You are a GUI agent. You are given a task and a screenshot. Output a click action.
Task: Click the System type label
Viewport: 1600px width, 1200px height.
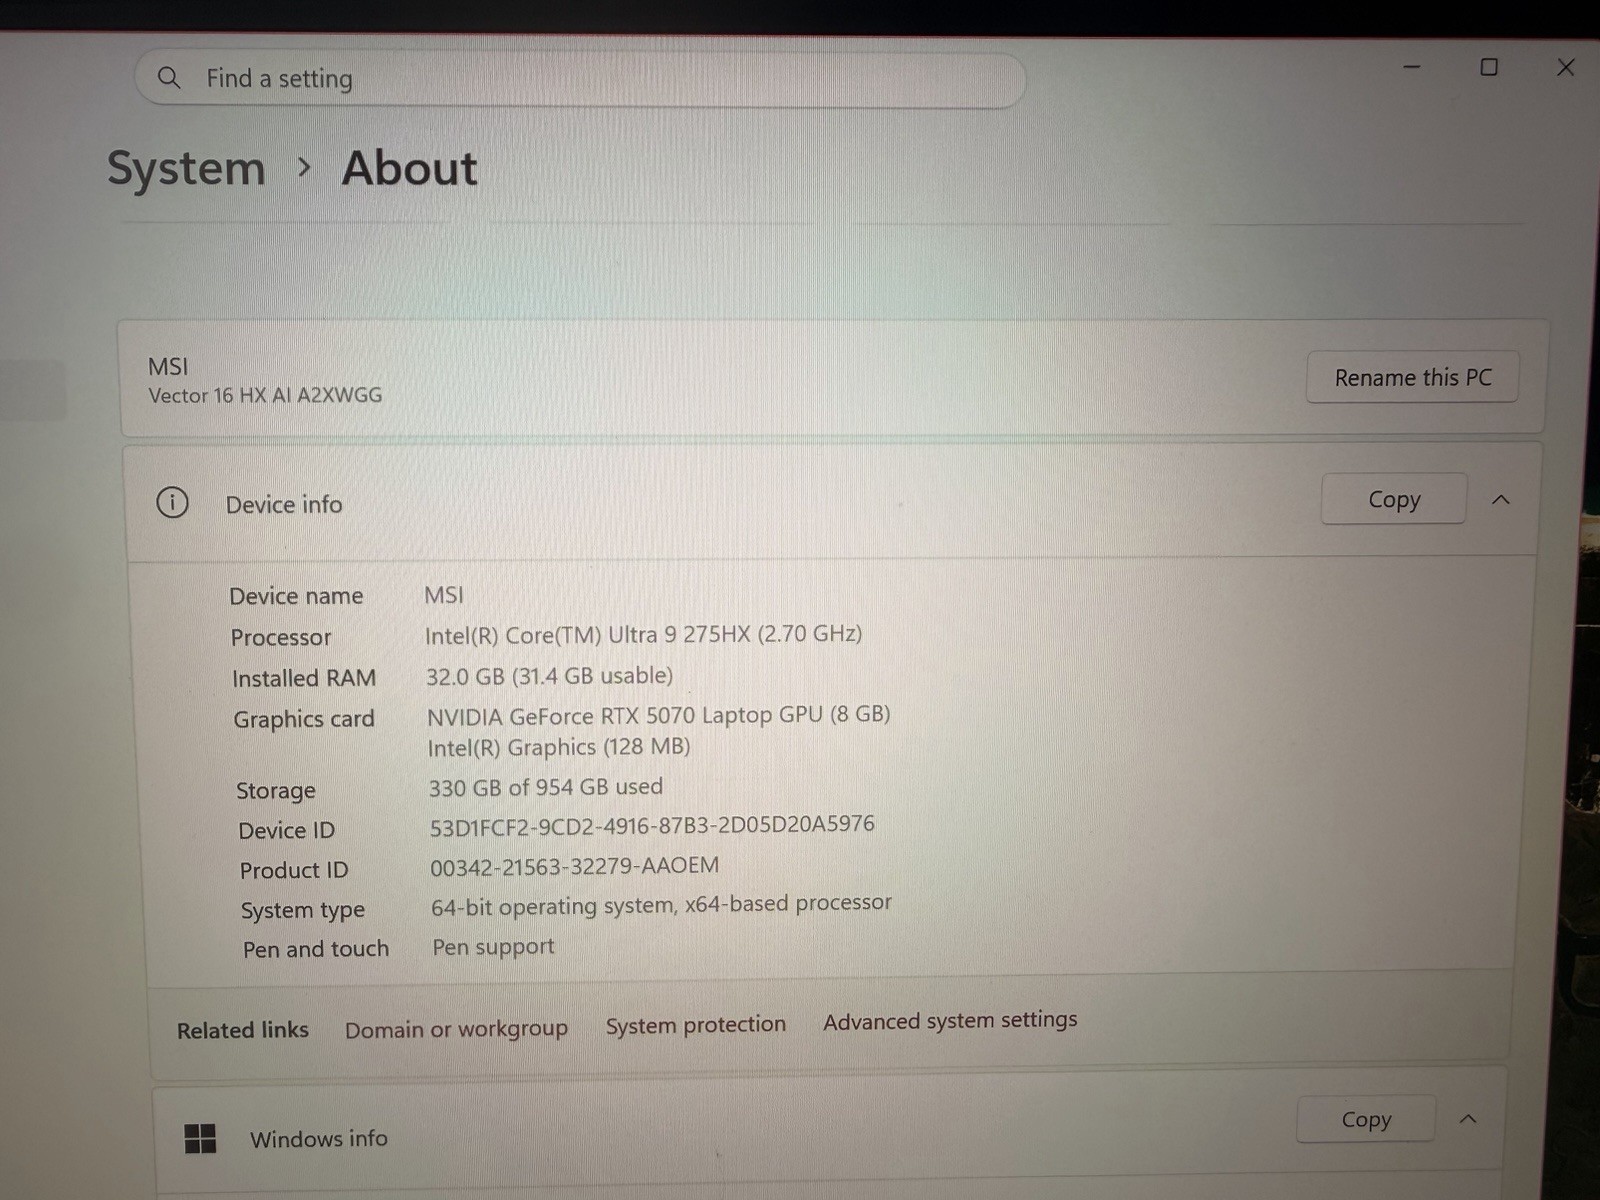[303, 910]
